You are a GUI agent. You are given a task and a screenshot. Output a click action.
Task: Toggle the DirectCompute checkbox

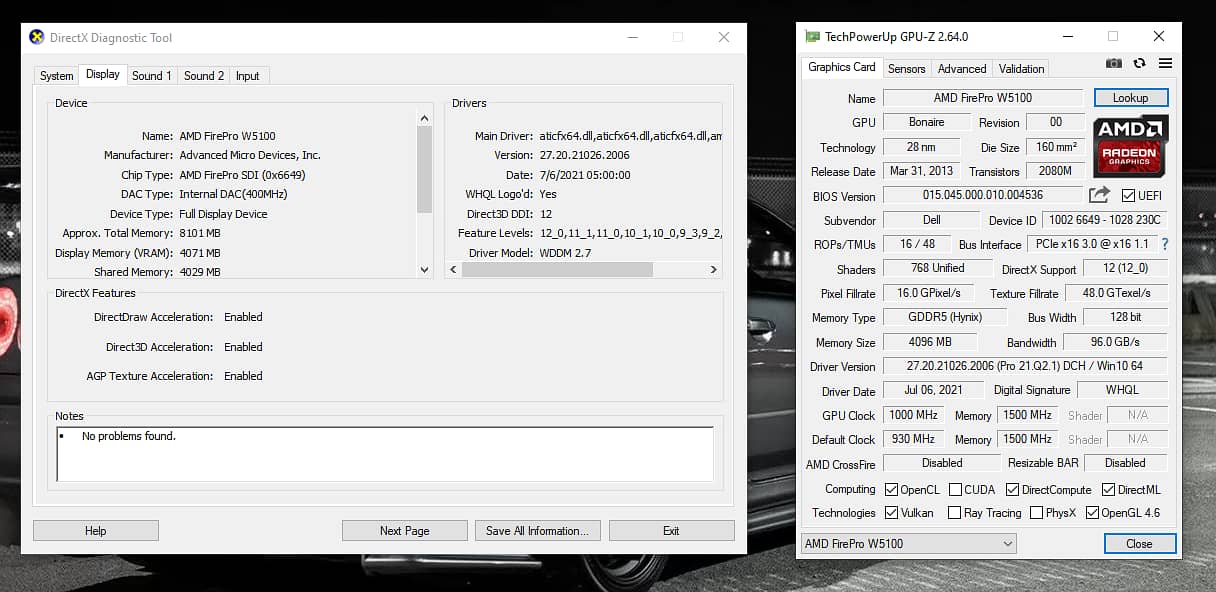(x=1012, y=490)
